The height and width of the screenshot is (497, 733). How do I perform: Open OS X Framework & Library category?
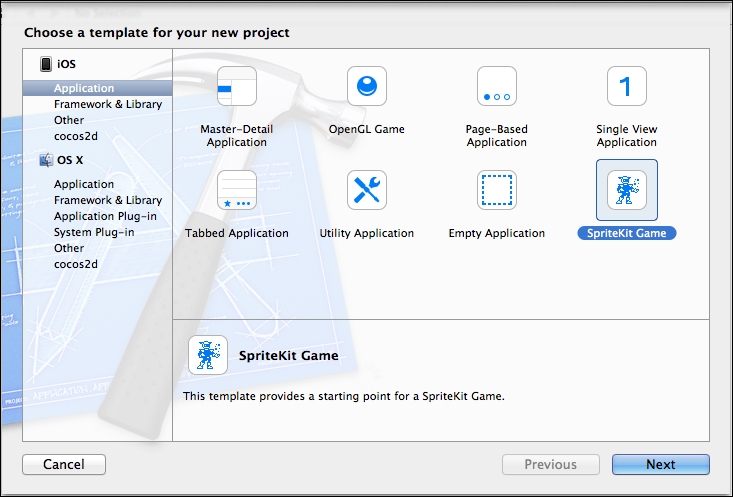coord(108,200)
